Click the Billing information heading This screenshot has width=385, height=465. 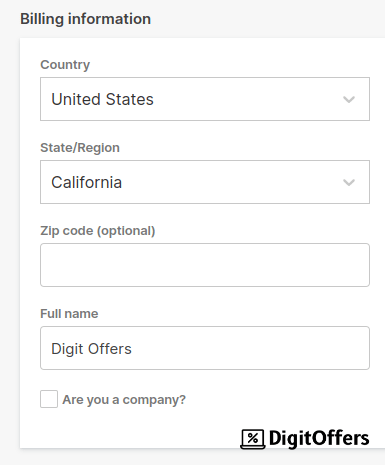click(86, 19)
